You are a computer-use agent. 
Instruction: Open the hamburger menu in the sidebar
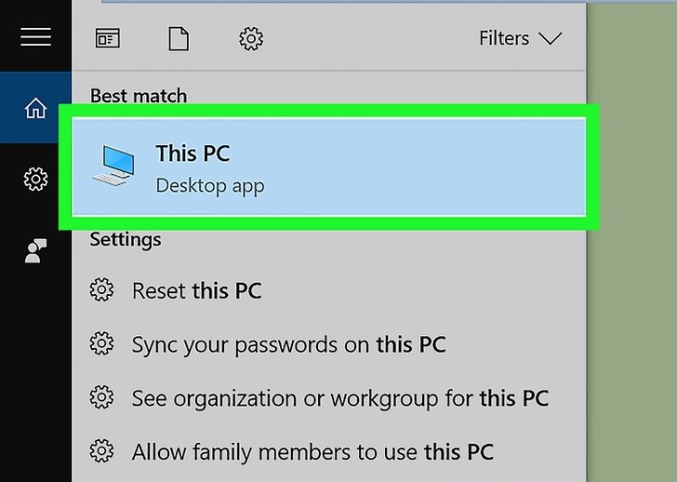(x=36, y=37)
